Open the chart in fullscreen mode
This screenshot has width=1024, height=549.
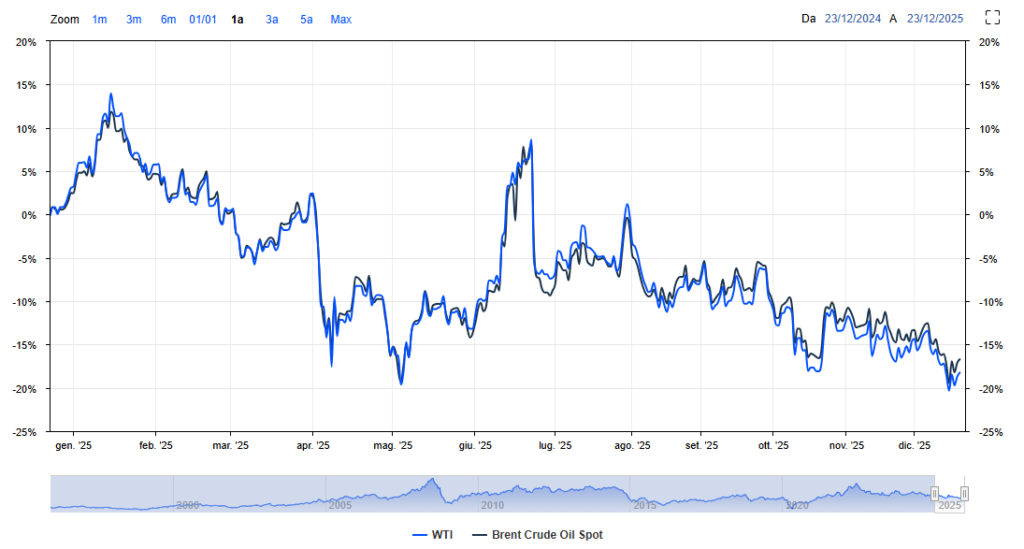[993, 17]
